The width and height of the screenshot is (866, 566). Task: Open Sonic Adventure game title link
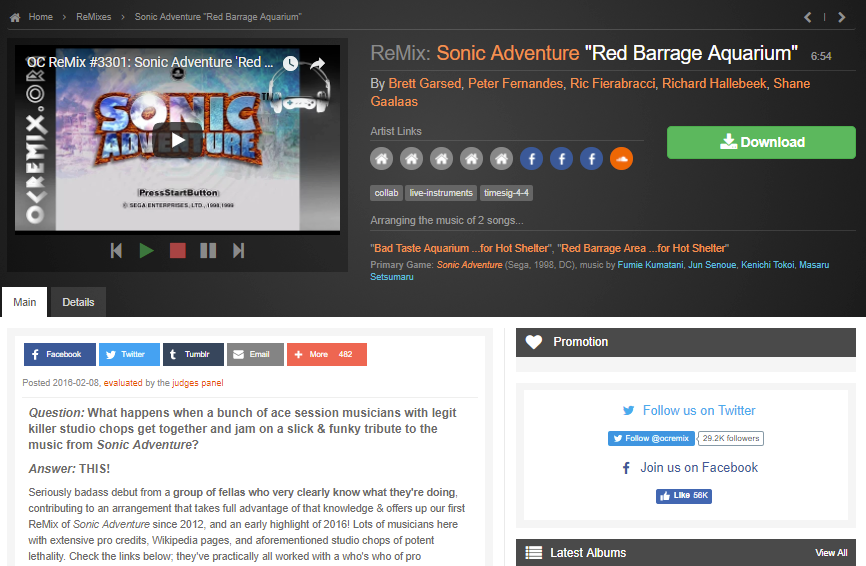point(508,53)
